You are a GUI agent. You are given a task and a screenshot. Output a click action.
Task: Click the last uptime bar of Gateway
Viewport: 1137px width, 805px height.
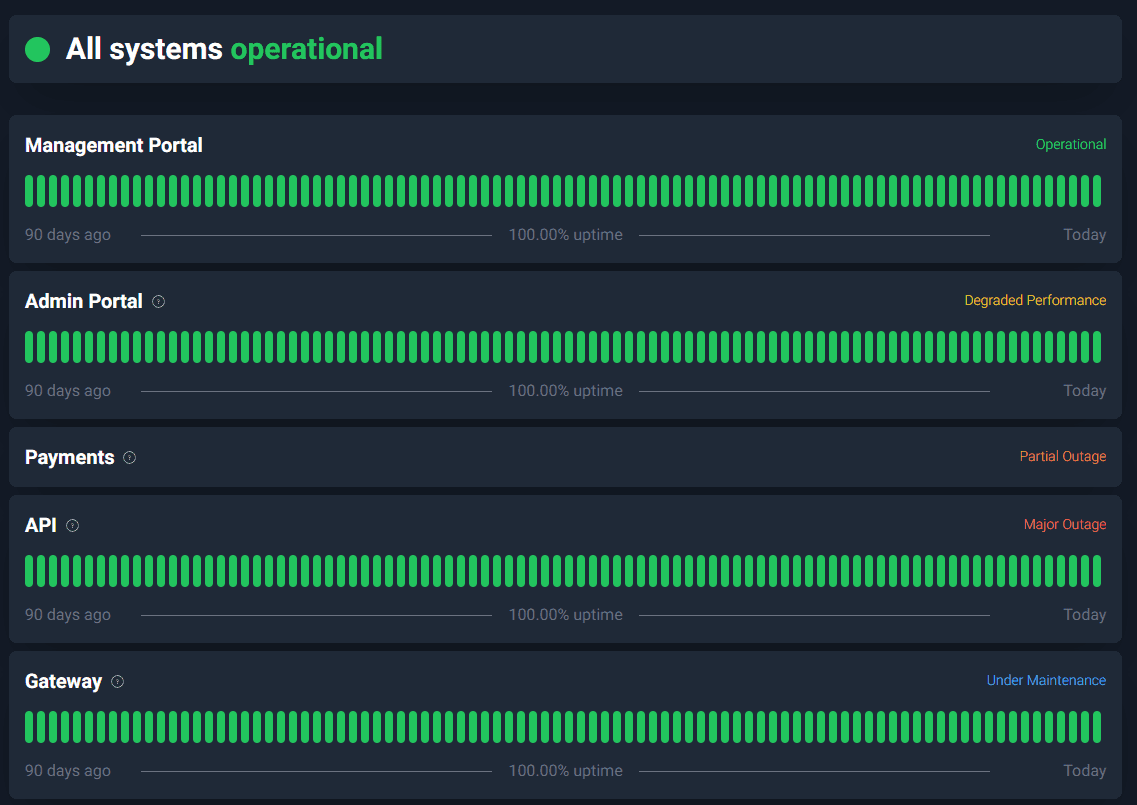pyautogui.click(x=1097, y=726)
